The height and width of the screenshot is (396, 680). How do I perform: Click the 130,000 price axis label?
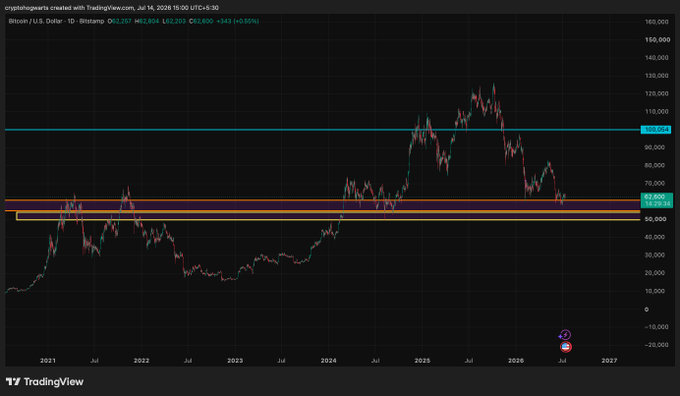[x=656, y=75]
